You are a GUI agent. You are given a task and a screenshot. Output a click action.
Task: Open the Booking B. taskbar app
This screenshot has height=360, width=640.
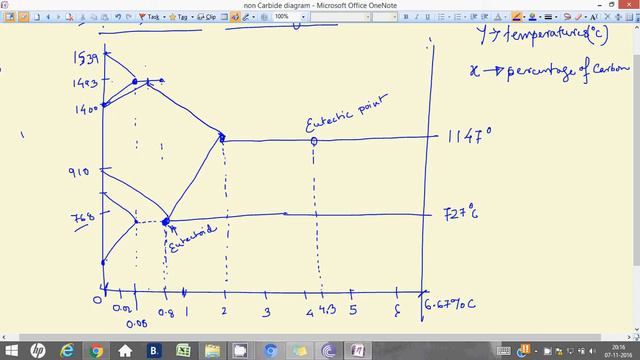coord(154,351)
